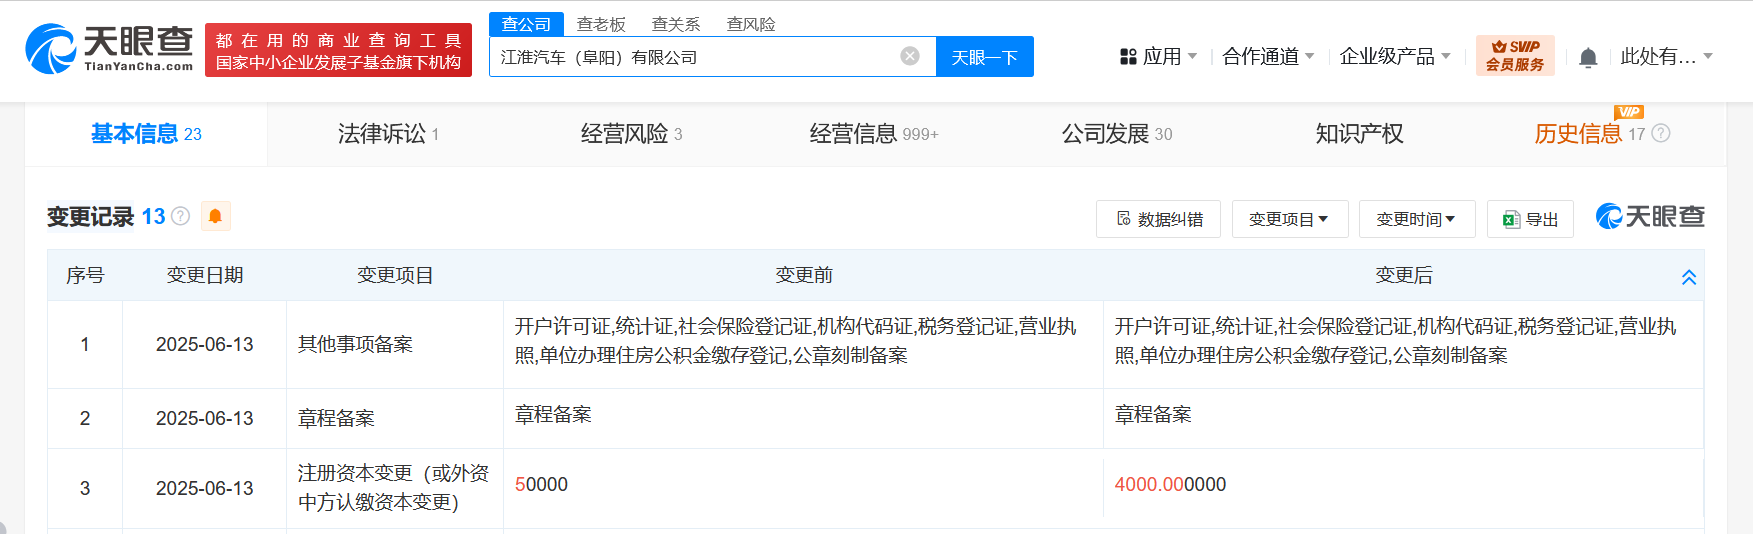
Task: Open notifications bell icon
Action: tap(1588, 57)
